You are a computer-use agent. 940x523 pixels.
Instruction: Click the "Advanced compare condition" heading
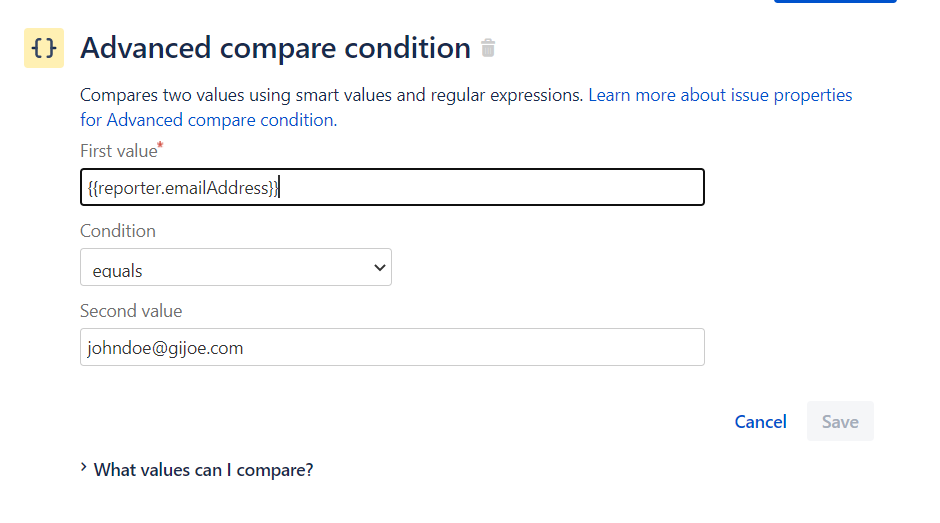(275, 48)
